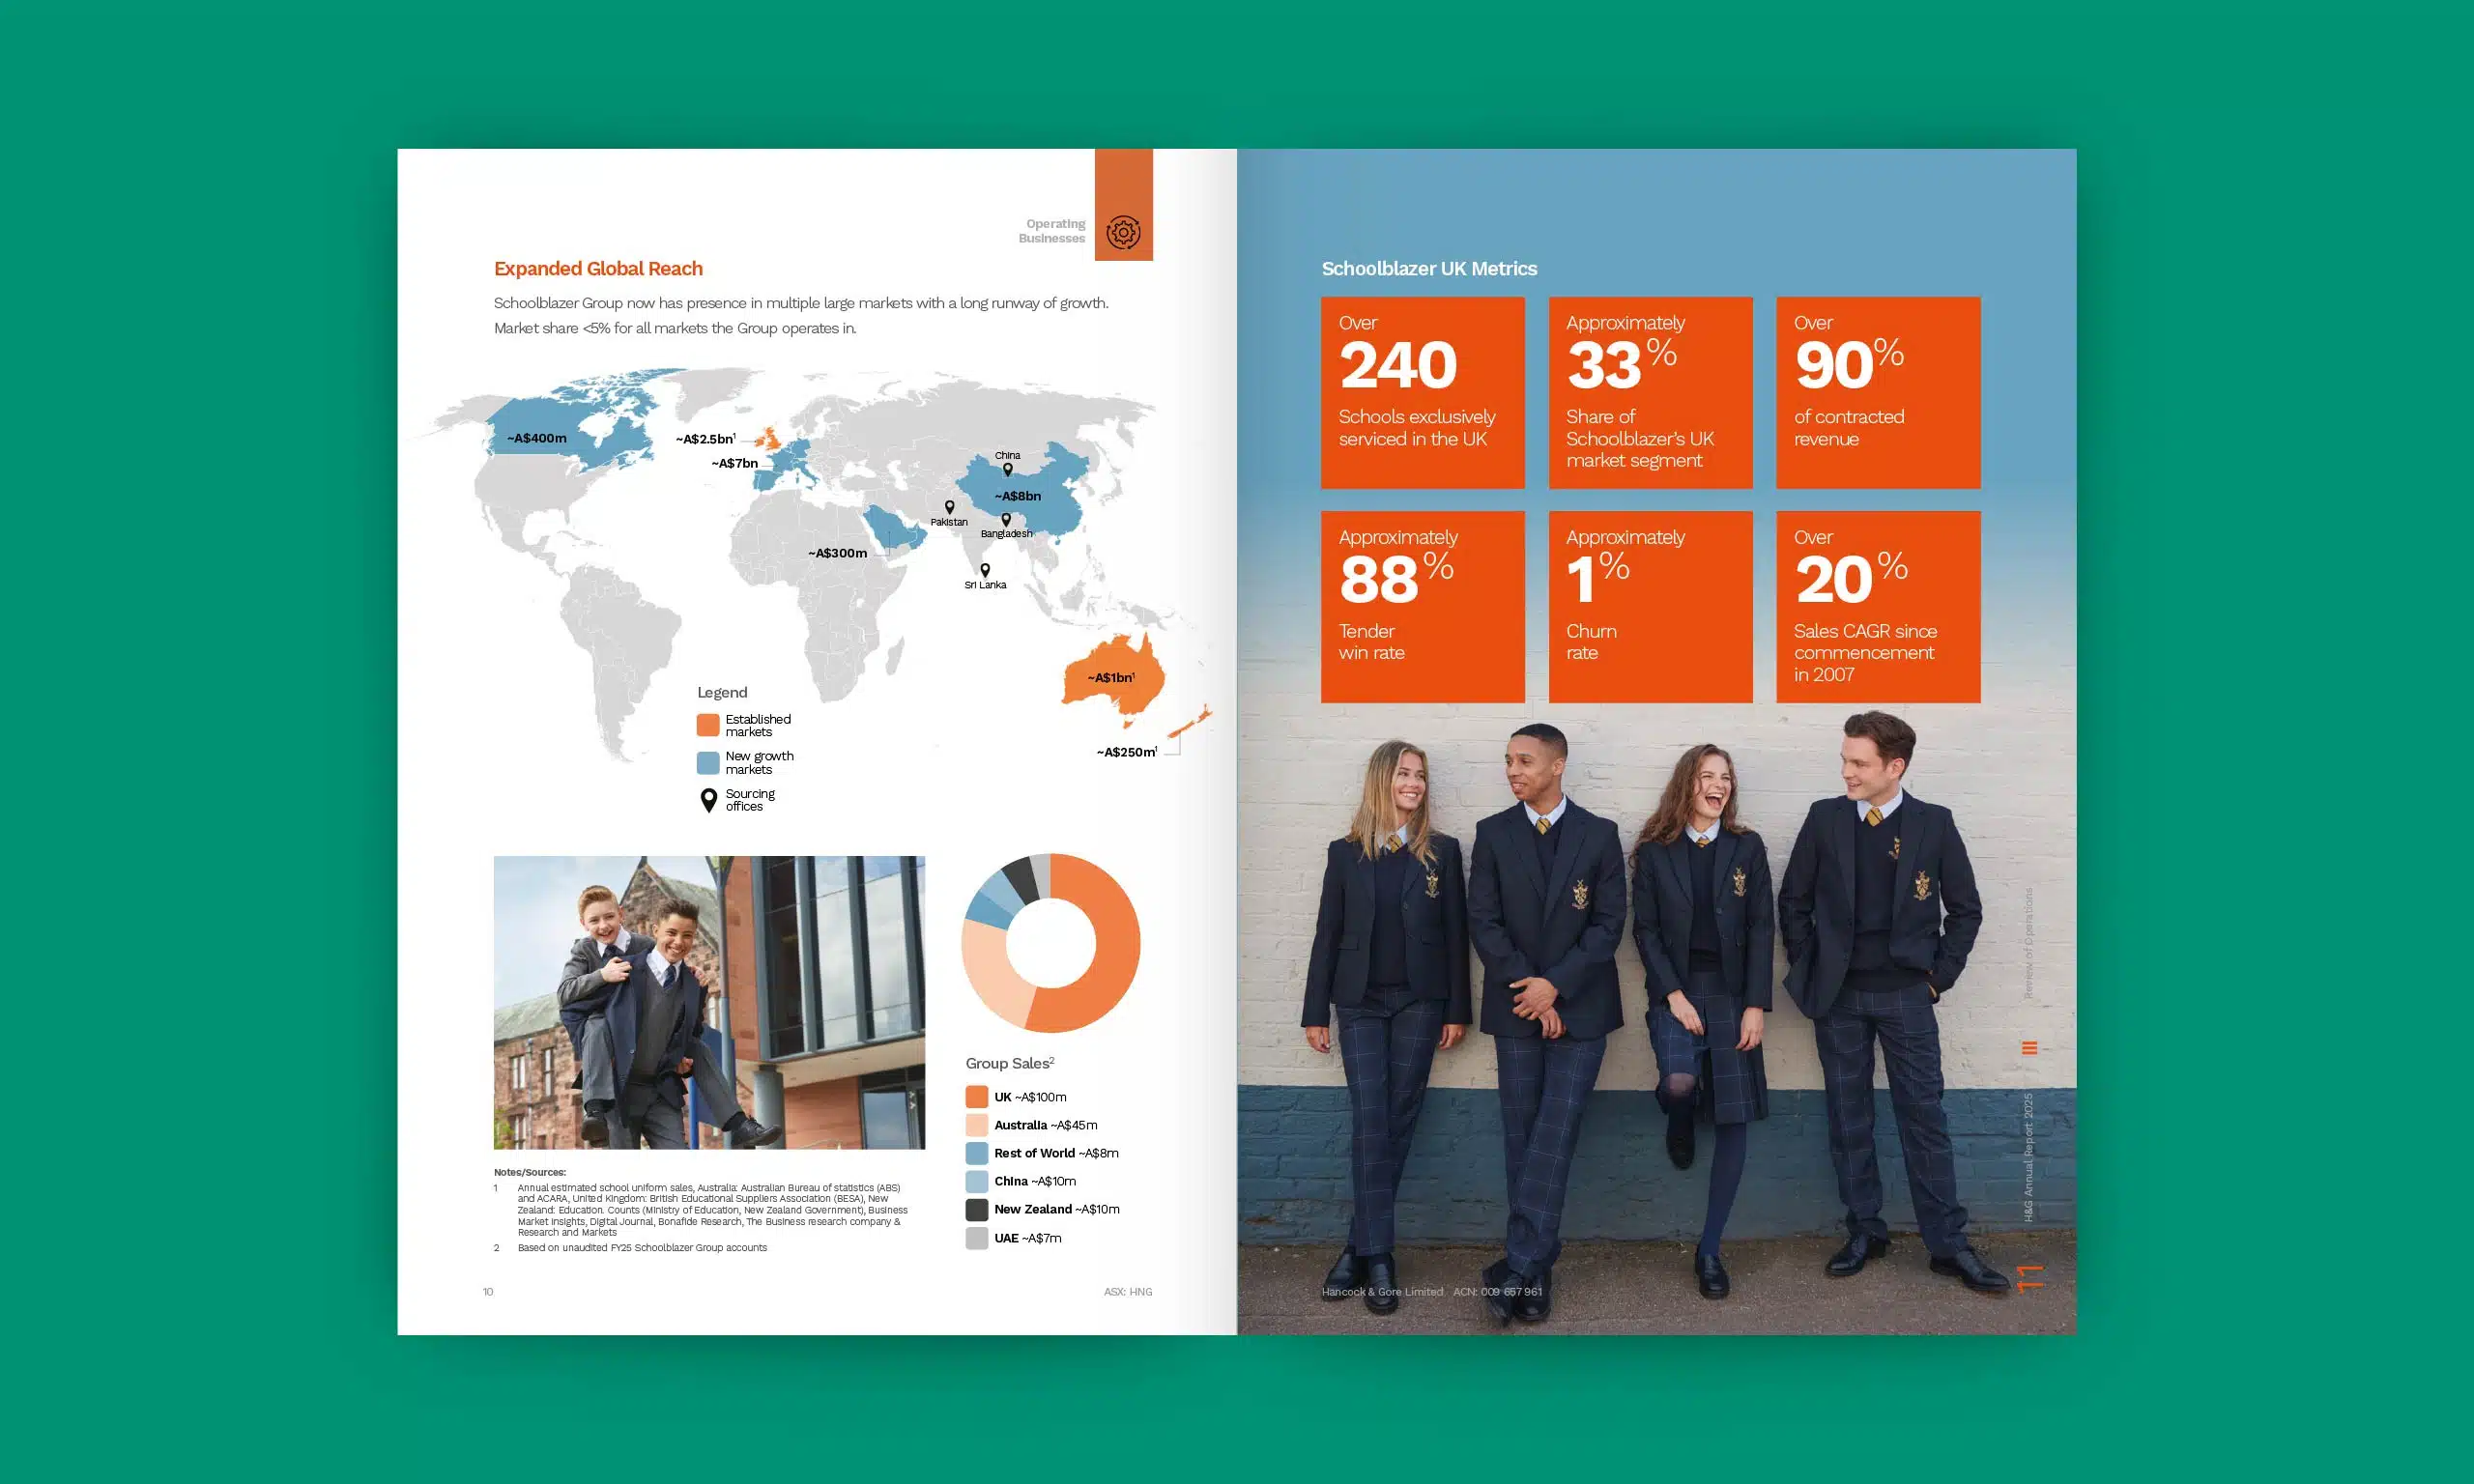
Task: Click the 20% Sales CAGR tile
Action: coord(1877,607)
